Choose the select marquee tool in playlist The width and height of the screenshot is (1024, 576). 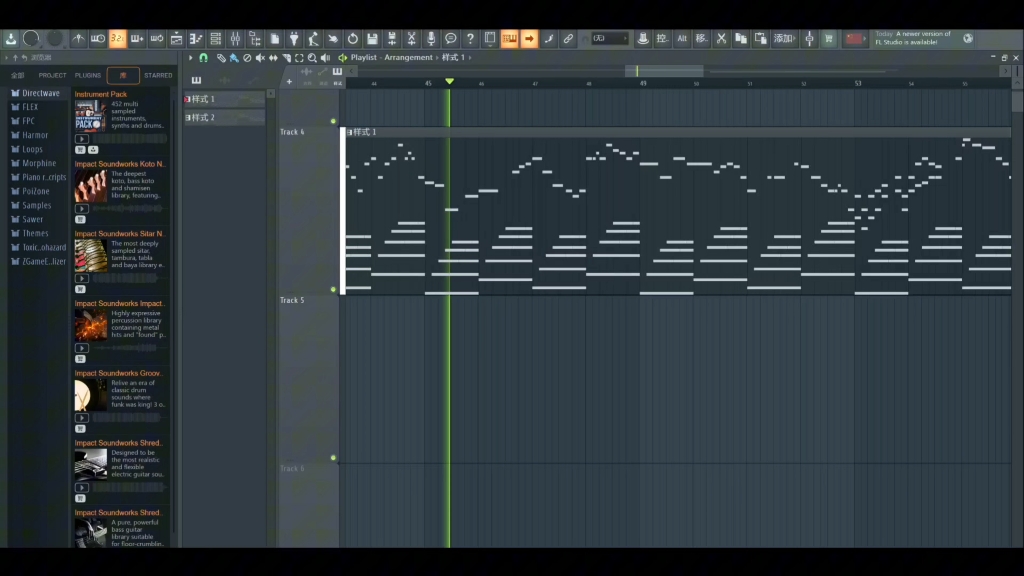(299, 58)
